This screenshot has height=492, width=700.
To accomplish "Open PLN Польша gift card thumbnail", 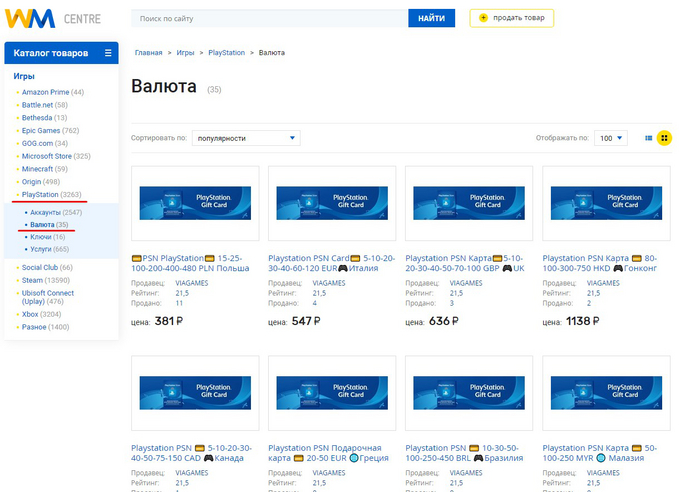I will (x=195, y=203).
